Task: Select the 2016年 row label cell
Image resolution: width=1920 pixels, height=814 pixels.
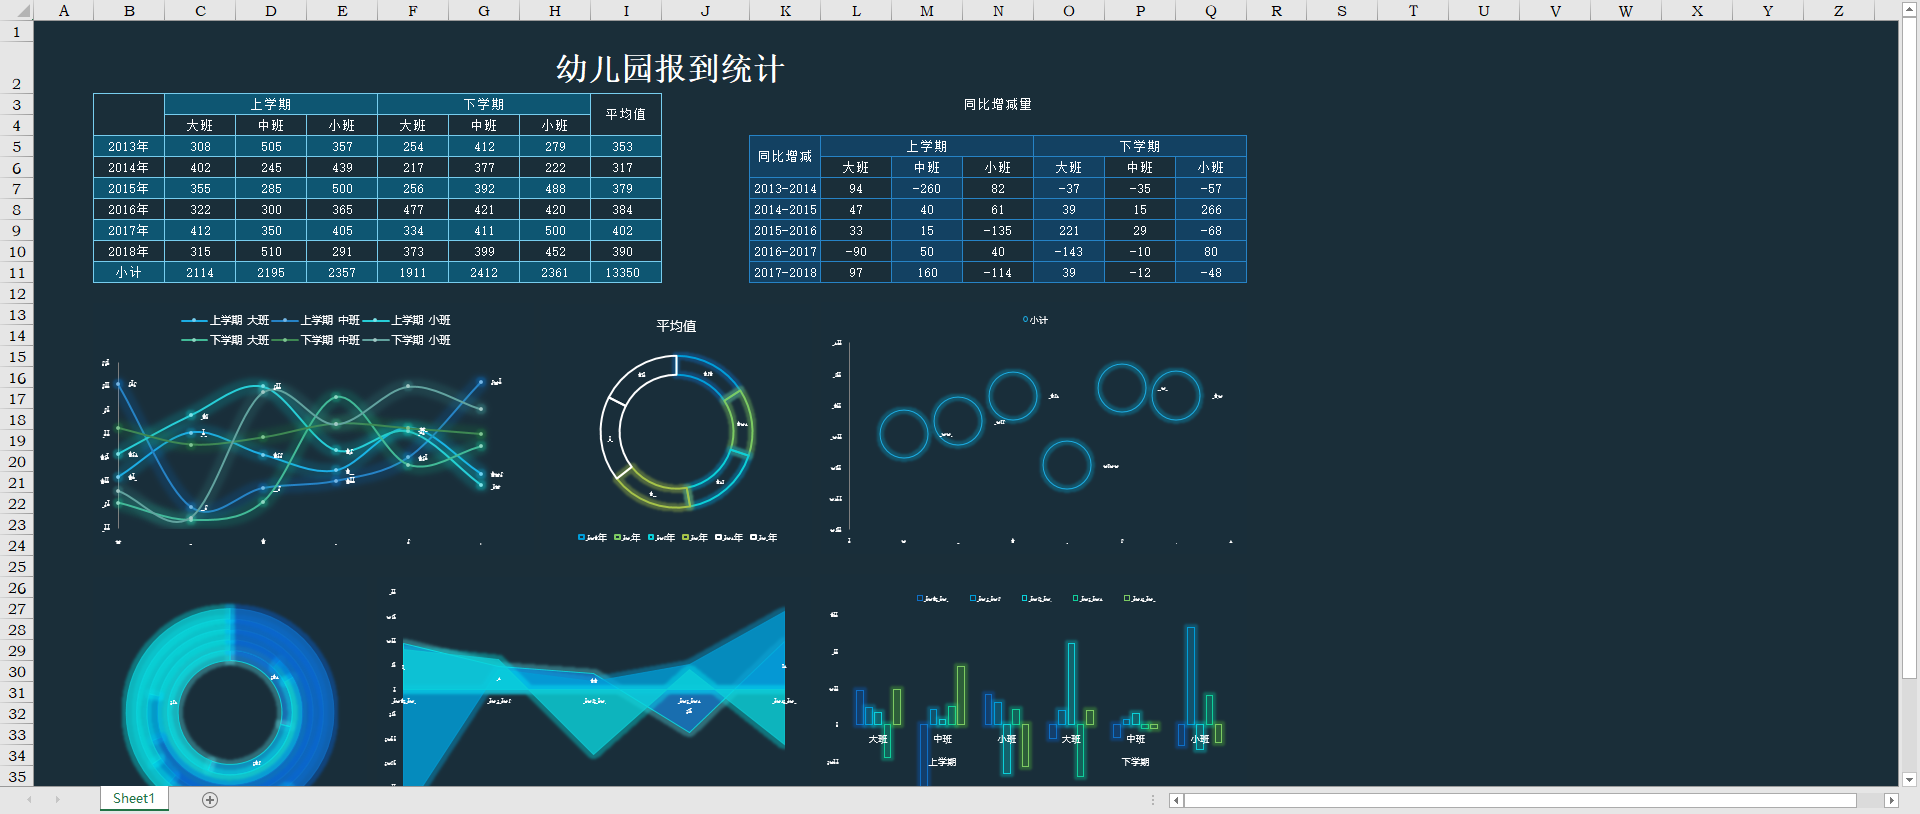Action: (x=129, y=210)
